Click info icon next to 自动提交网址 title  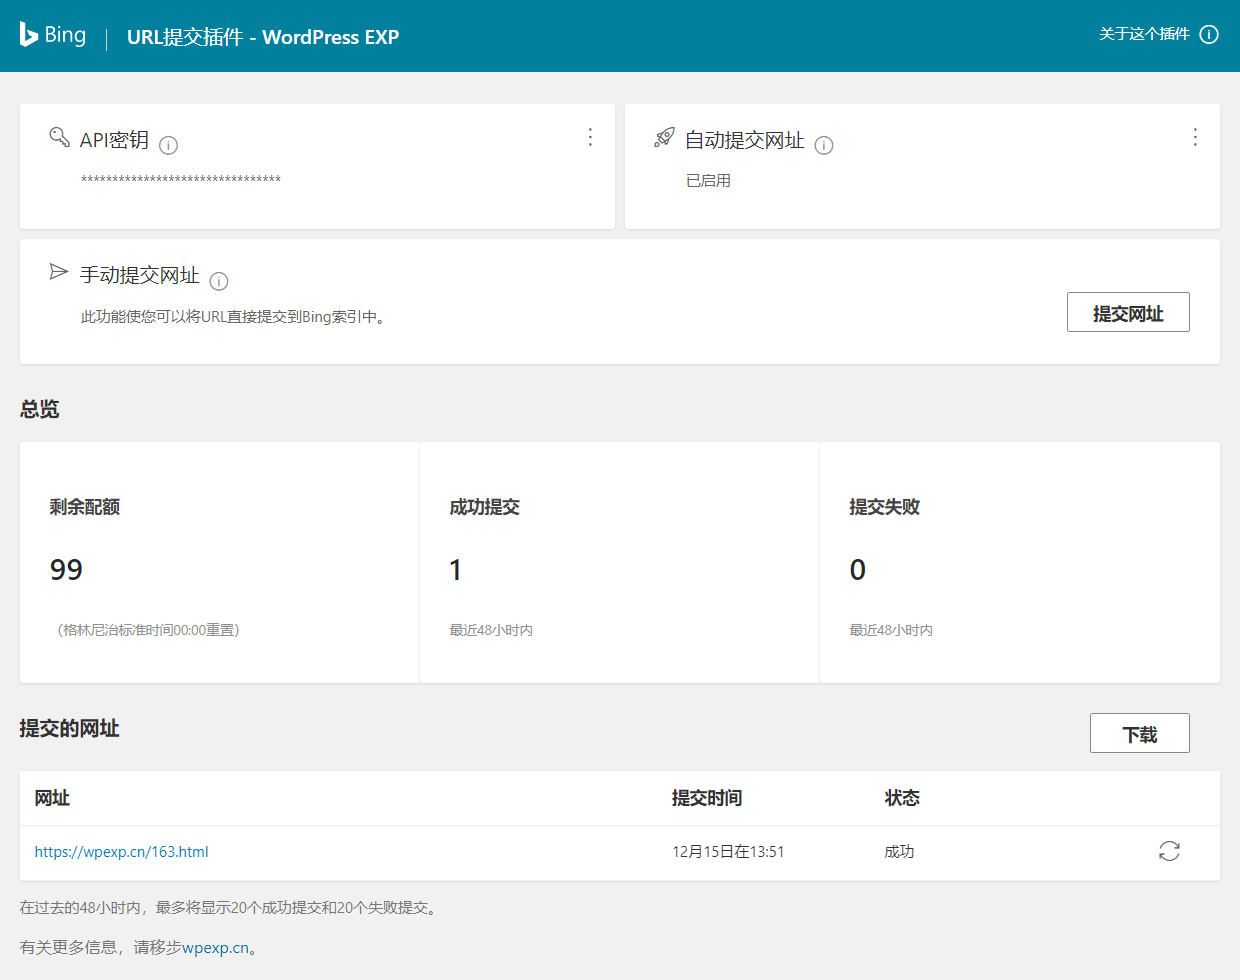click(824, 146)
